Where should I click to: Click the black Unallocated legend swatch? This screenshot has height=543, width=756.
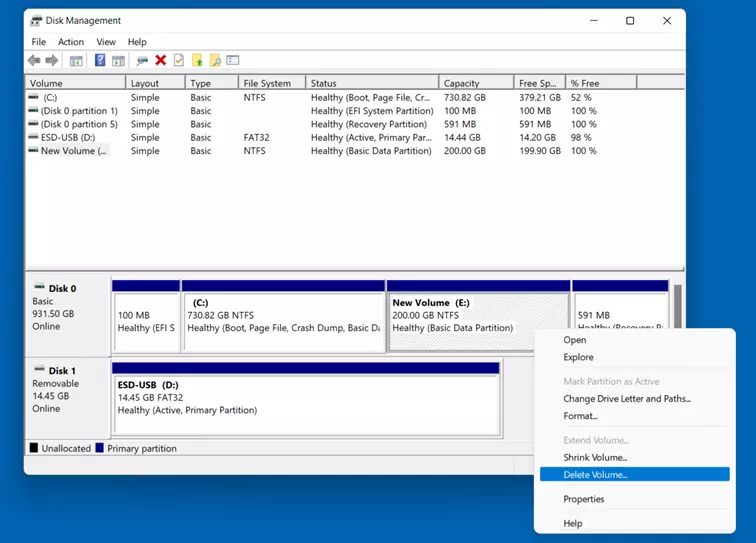(x=34, y=448)
